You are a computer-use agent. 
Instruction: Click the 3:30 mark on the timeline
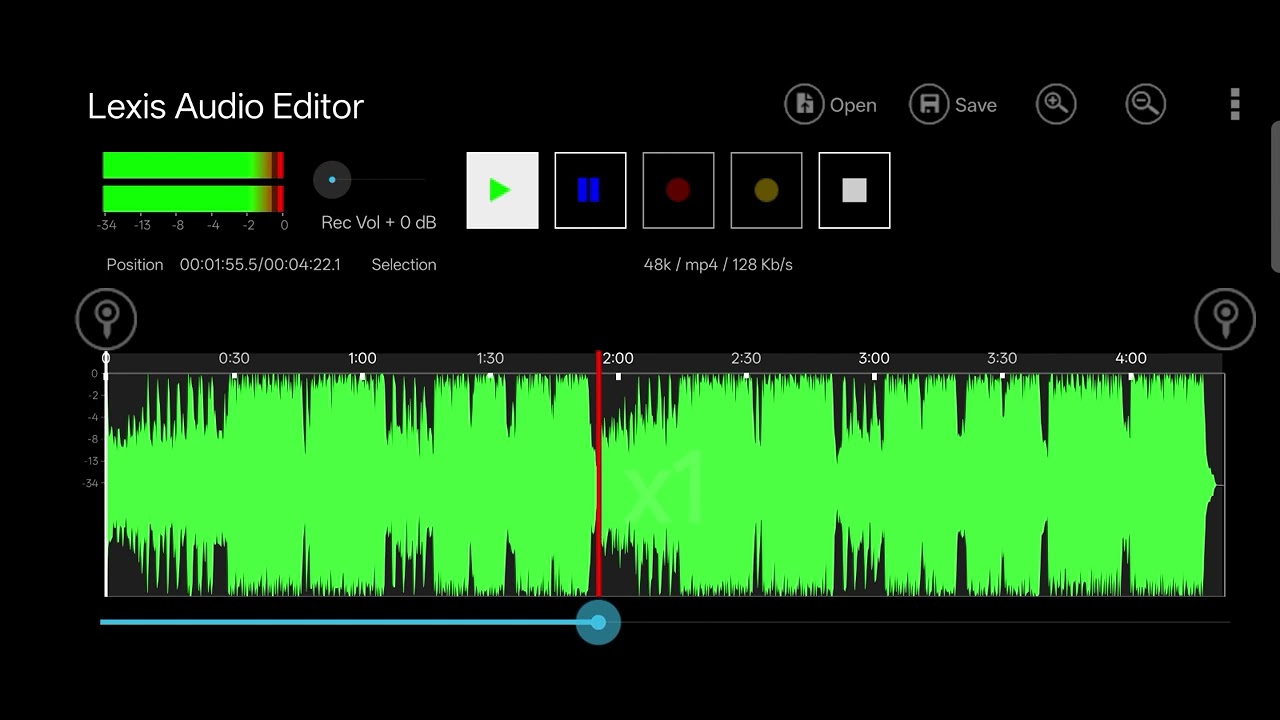click(x=1002, y=358)
